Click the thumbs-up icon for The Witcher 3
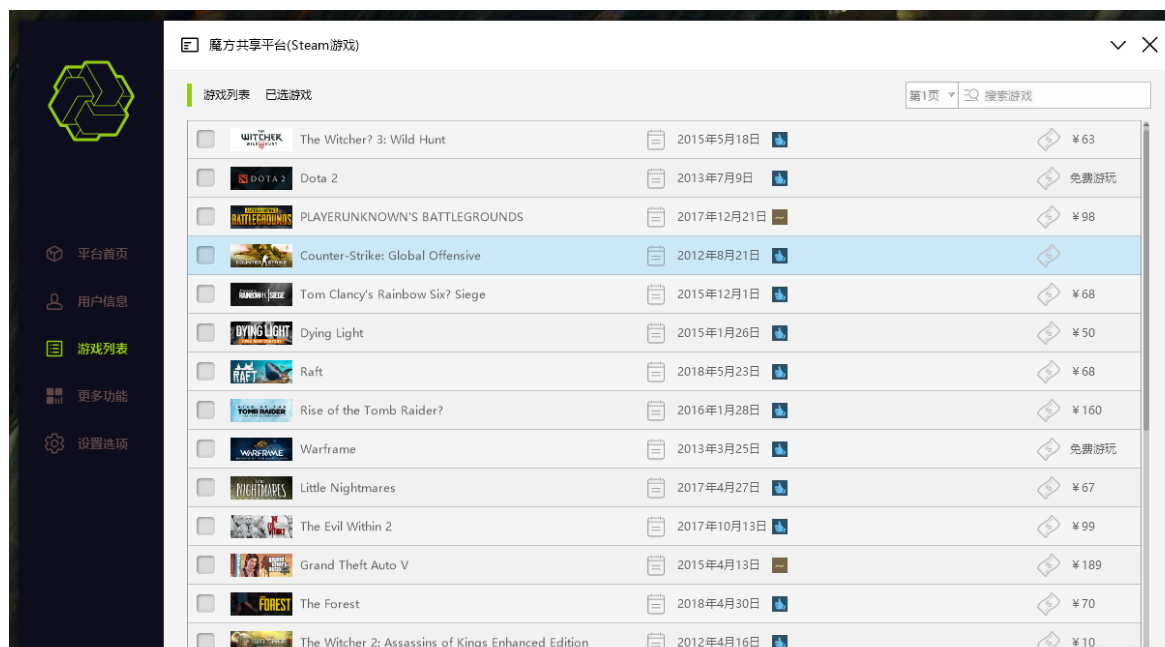Image resolution: width=1165 pixels, height=647 pixels. pos(779,140)
